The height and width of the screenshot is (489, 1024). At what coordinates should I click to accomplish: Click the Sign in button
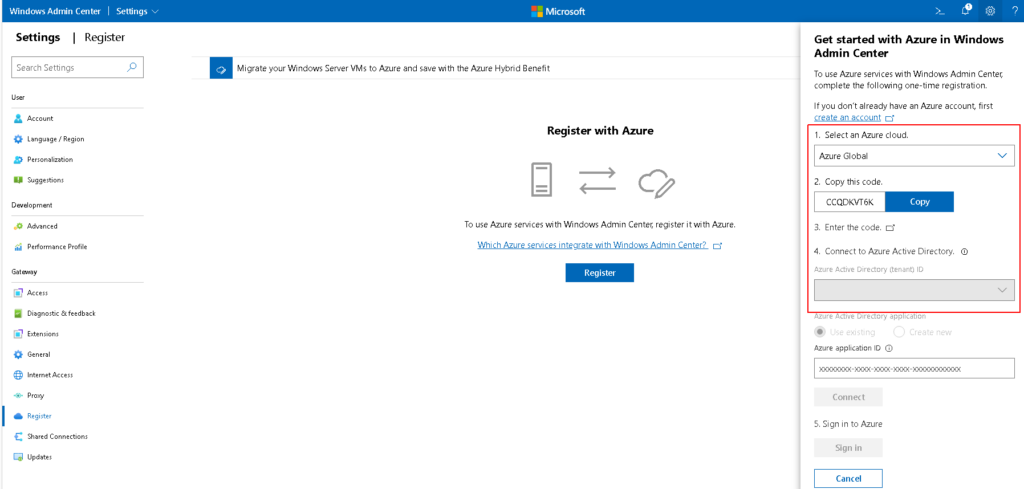pyautogui.click(x=848, y=448)
